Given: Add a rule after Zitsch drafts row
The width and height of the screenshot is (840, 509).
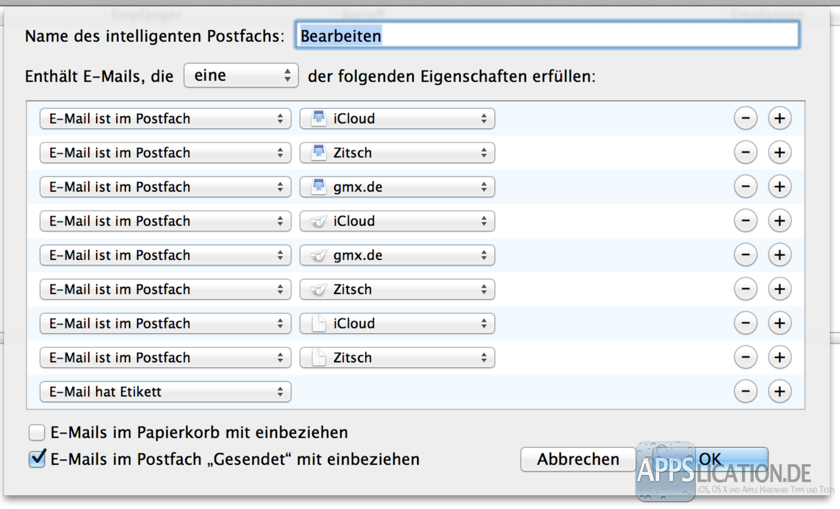Looking at the screenshot, I should click(x=779, y=357).
